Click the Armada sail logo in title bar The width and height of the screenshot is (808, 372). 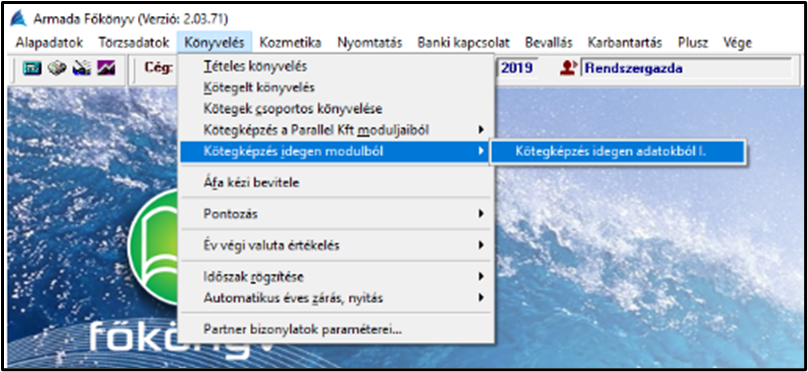pyautogui.click(x=19, y=19)
